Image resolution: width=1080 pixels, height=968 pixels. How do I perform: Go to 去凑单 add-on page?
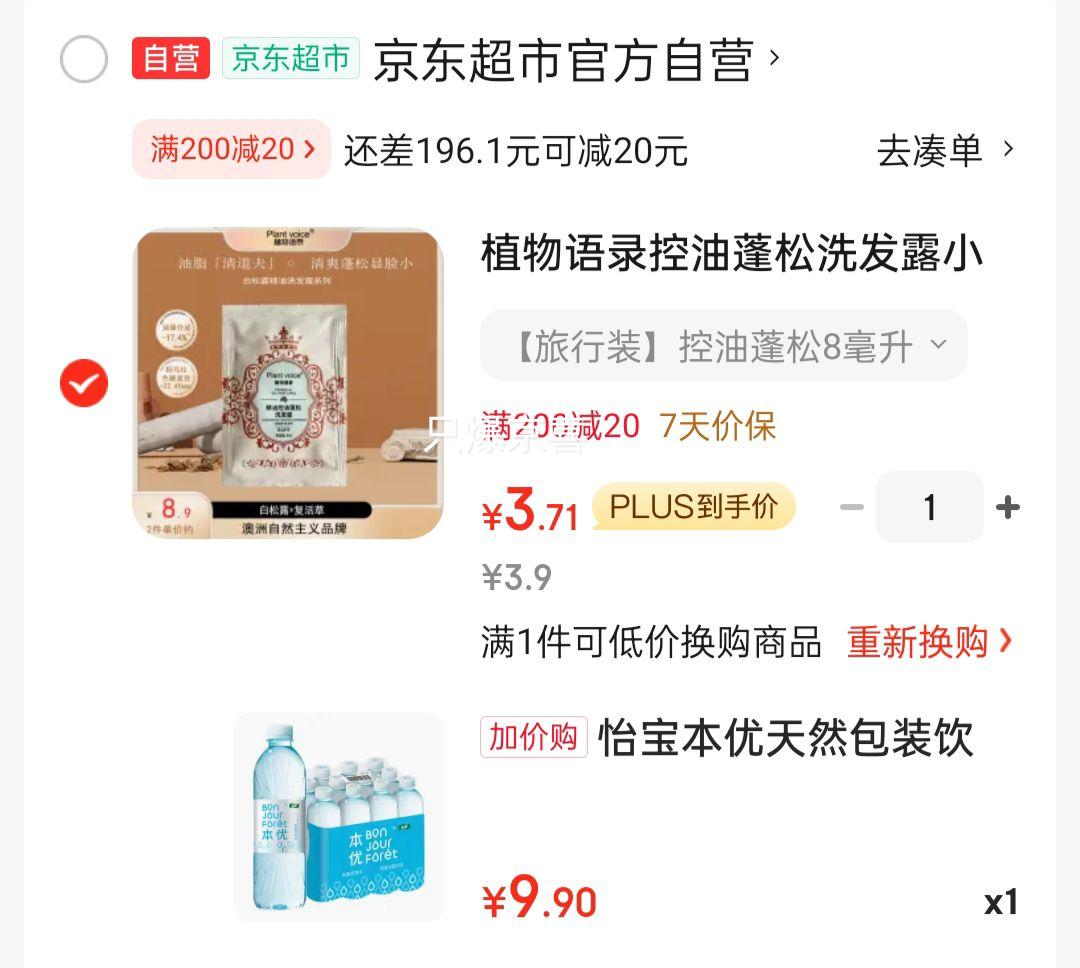coord(944,150)
